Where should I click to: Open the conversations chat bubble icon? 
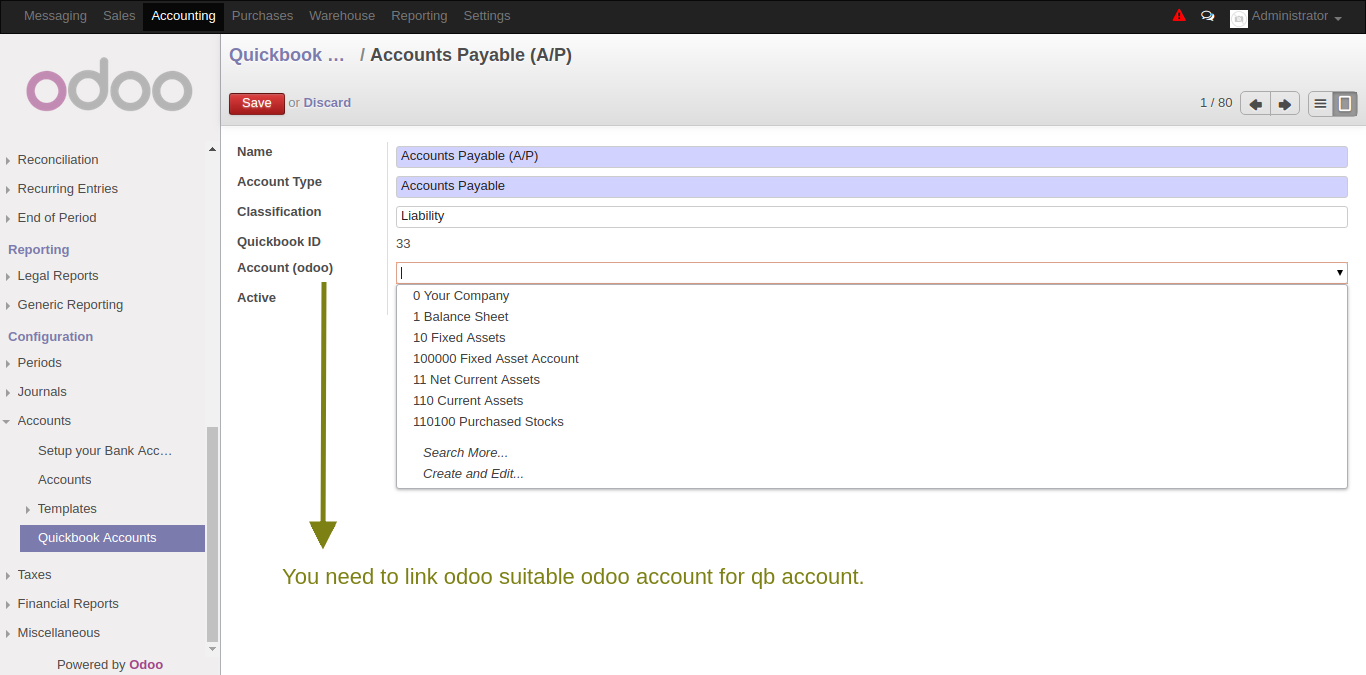(1208, 16)
